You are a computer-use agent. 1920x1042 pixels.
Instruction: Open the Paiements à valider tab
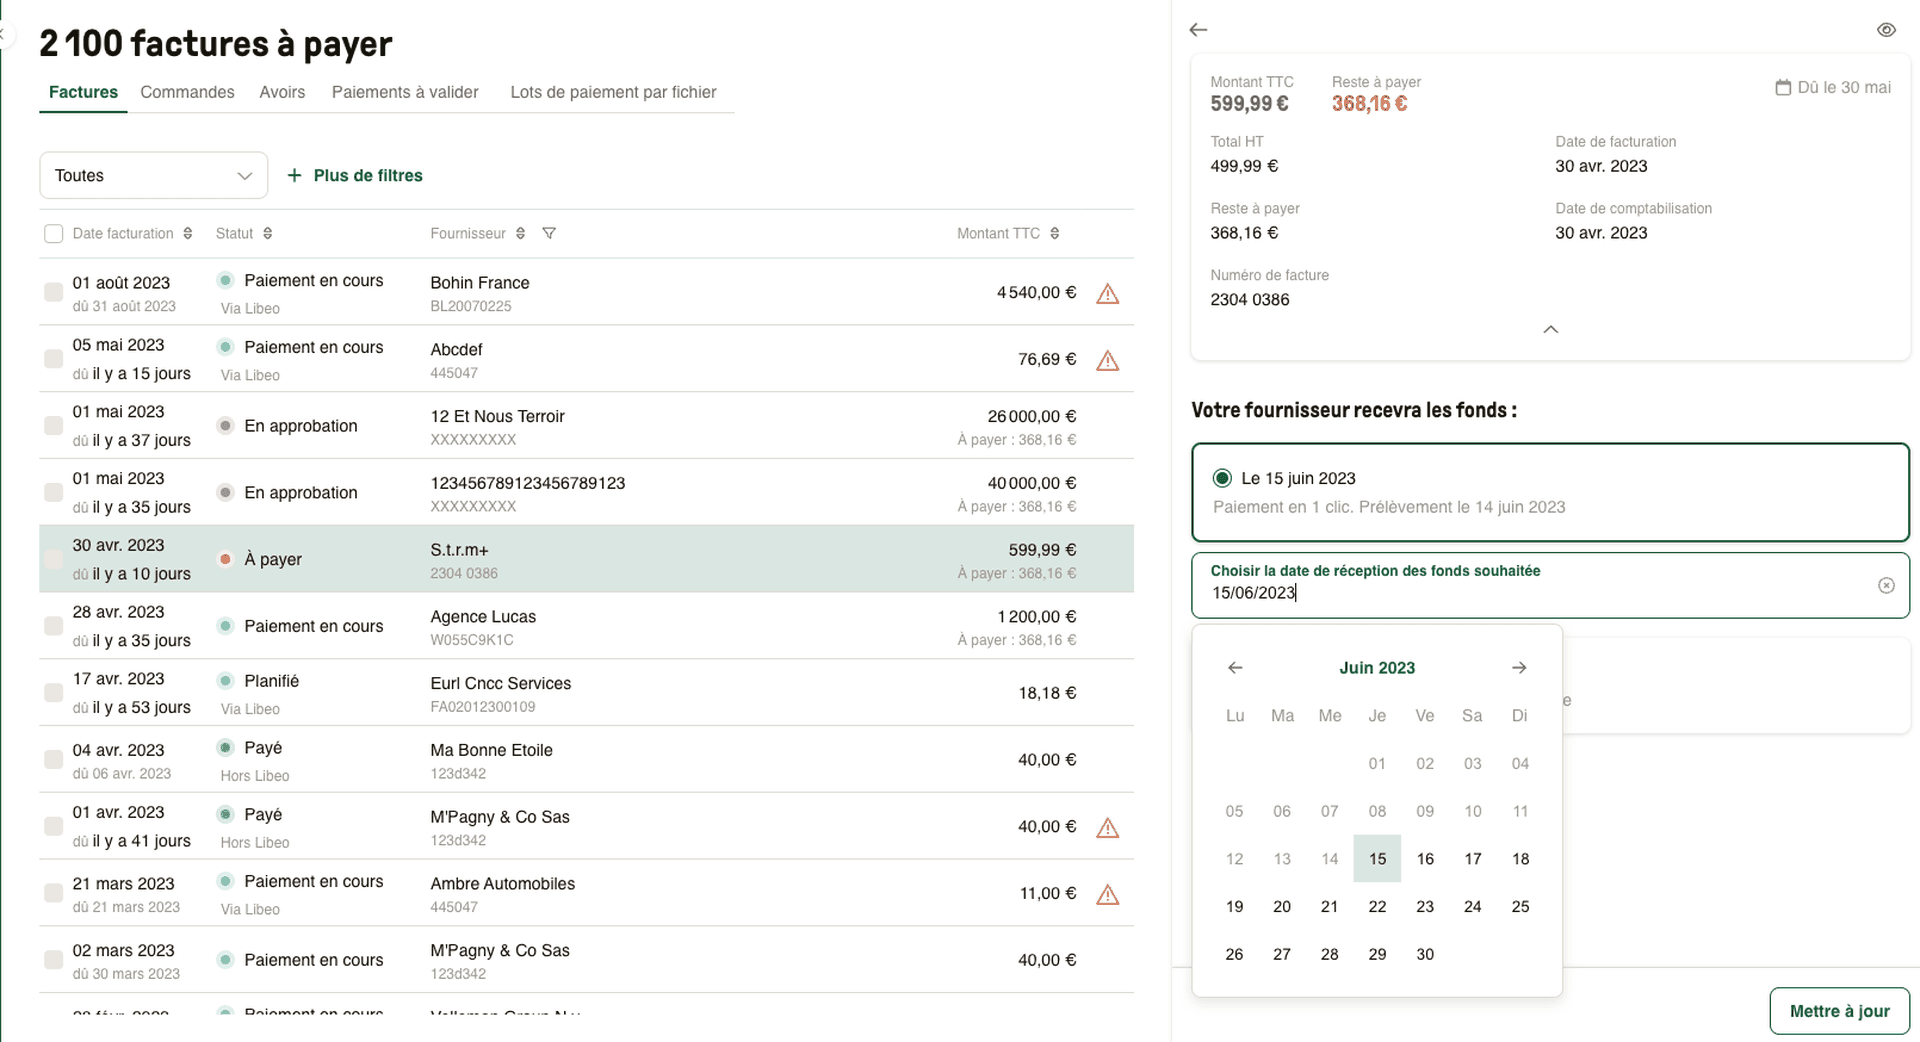click(405, 92)
